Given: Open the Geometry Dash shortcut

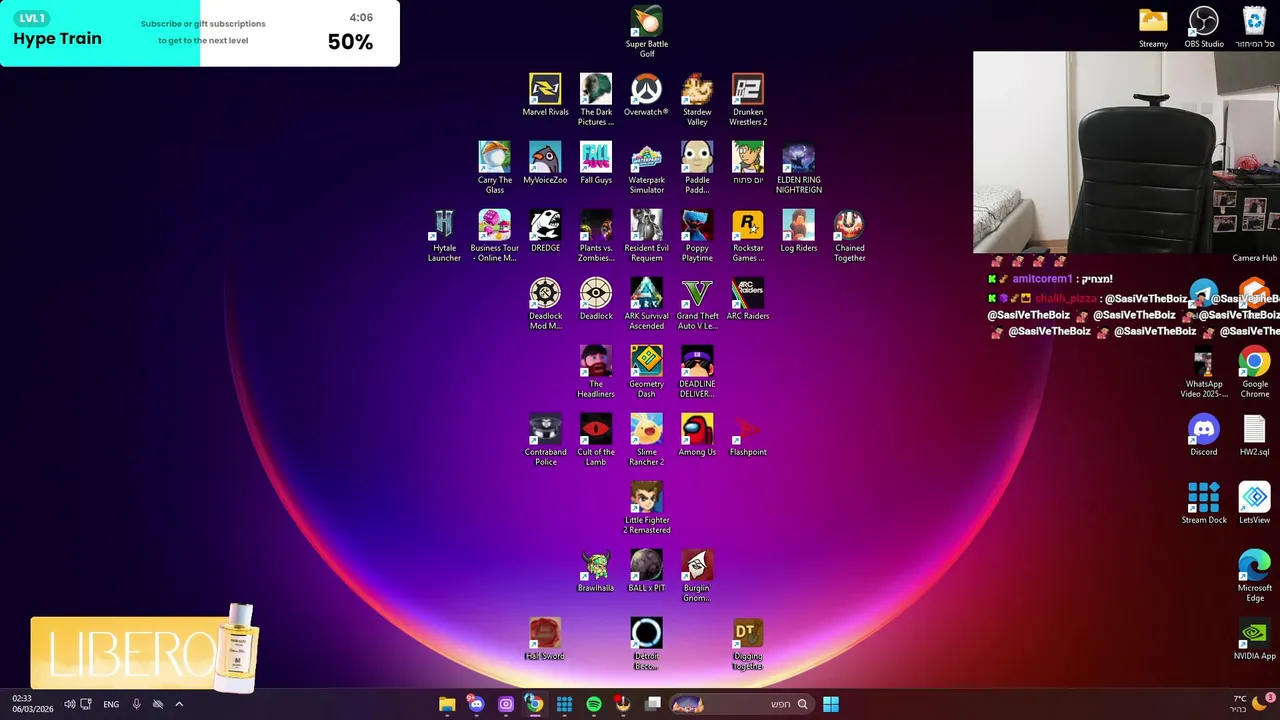Looking at the screenshot, I should [x=646, y=371].
